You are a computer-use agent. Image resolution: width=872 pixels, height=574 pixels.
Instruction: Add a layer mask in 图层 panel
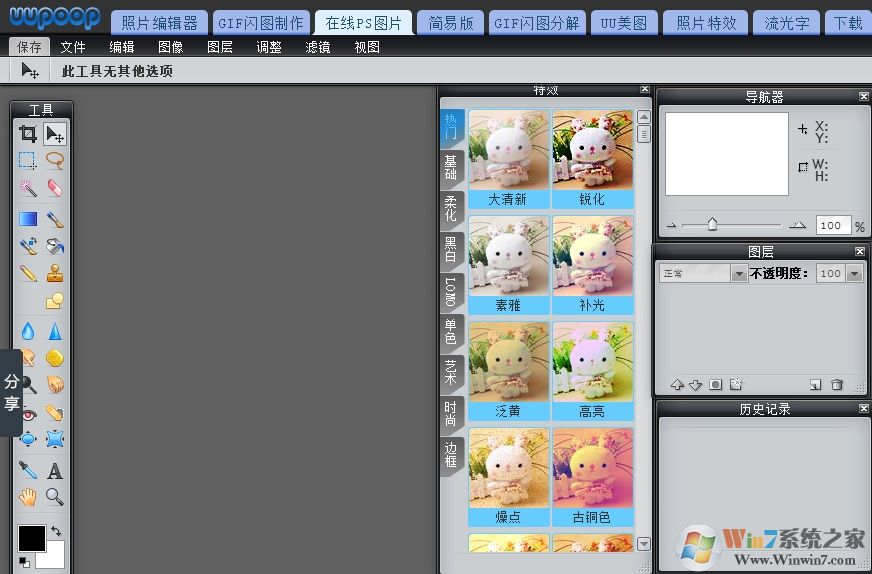coord(716,385)
